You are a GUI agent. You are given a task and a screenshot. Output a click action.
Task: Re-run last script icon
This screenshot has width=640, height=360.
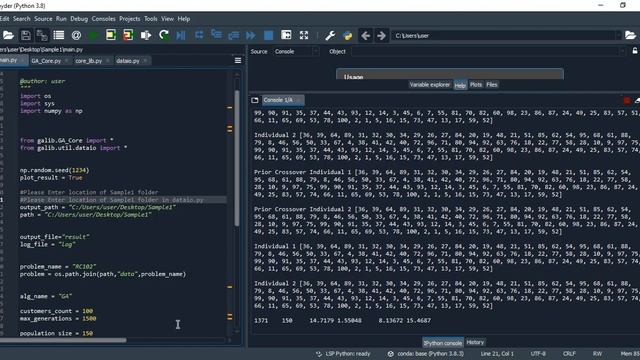pyautogui.click(x=164, y=35)
